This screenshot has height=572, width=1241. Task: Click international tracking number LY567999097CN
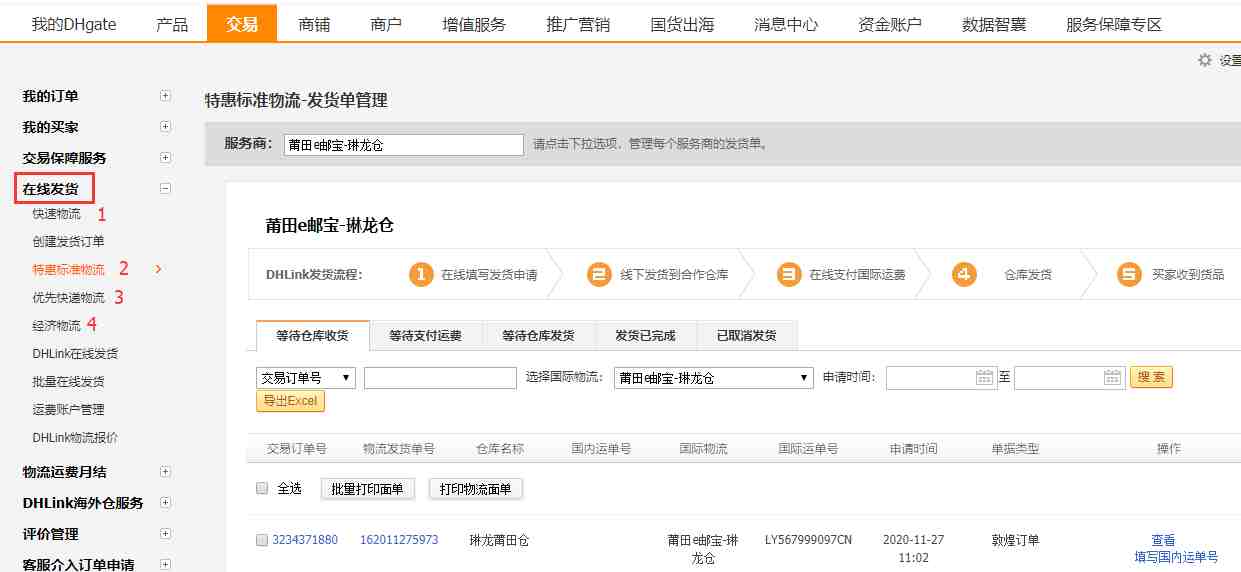pos(808,540)
